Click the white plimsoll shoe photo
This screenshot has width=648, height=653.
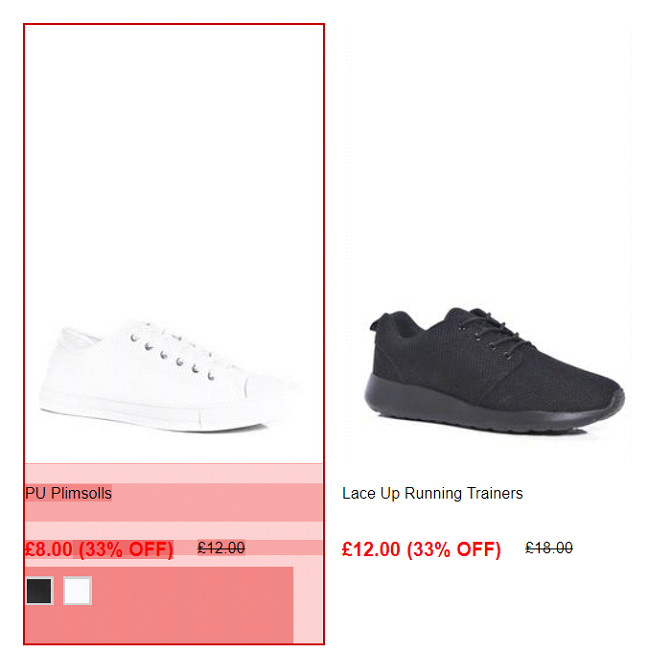[x=169, y=377]
